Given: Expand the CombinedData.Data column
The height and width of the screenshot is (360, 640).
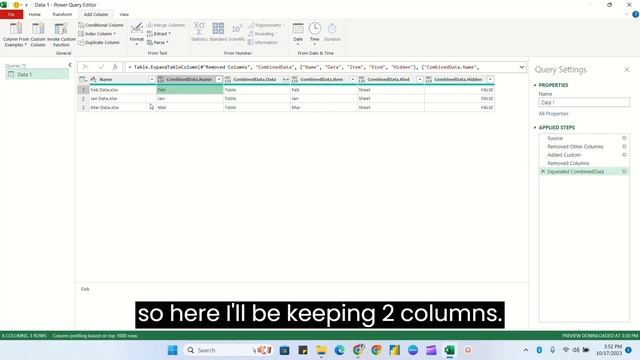Looking at the screenshot, I should pos(286,79).
